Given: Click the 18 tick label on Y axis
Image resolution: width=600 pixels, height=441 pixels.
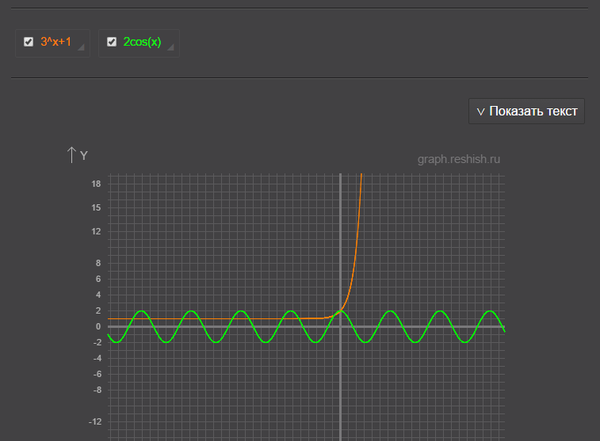Looking at the screenshot, I should [x=96, y=184].
